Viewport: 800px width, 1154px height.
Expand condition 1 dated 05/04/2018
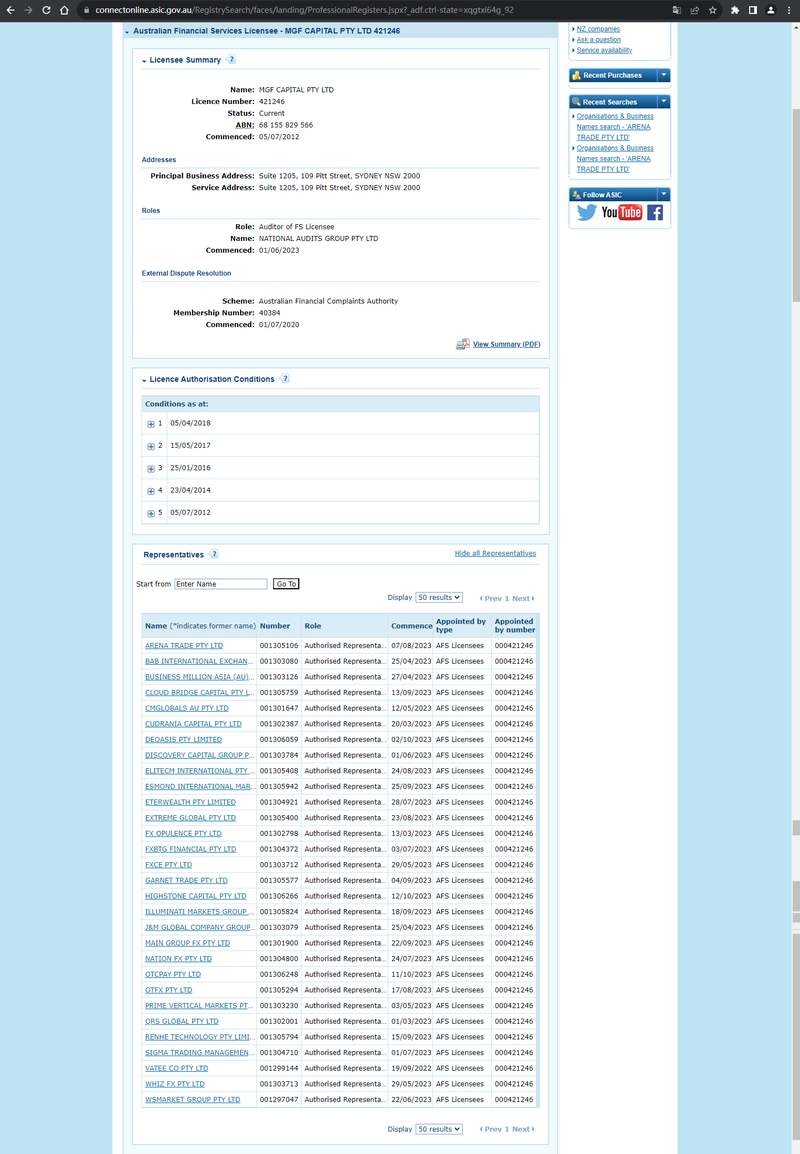pos(151,424)
